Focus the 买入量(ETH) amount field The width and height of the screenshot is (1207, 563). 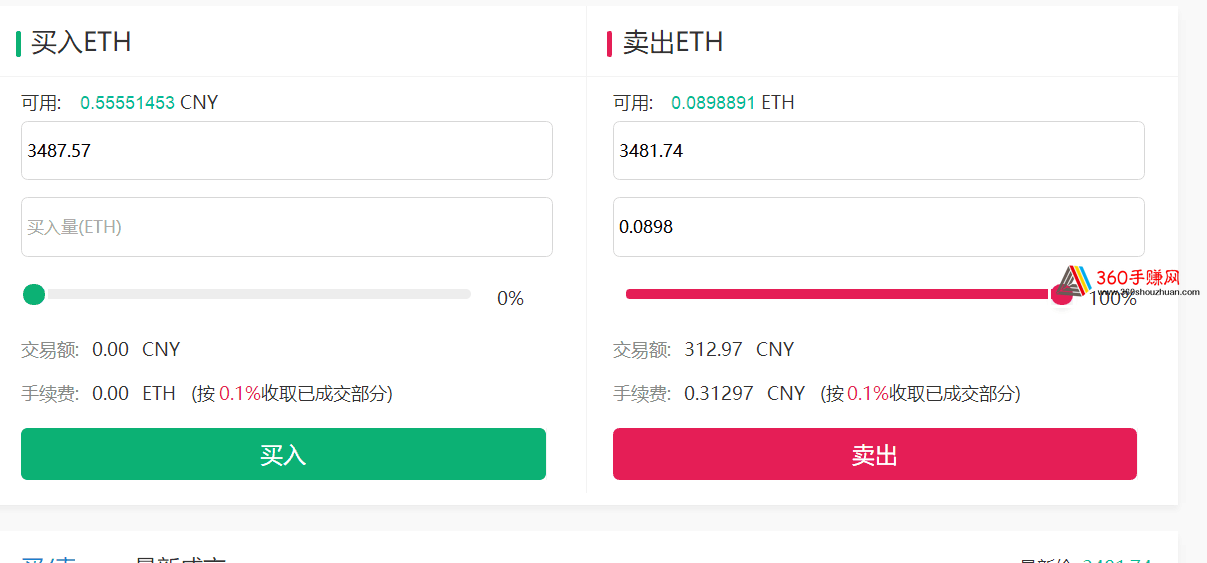coord(287,227)
